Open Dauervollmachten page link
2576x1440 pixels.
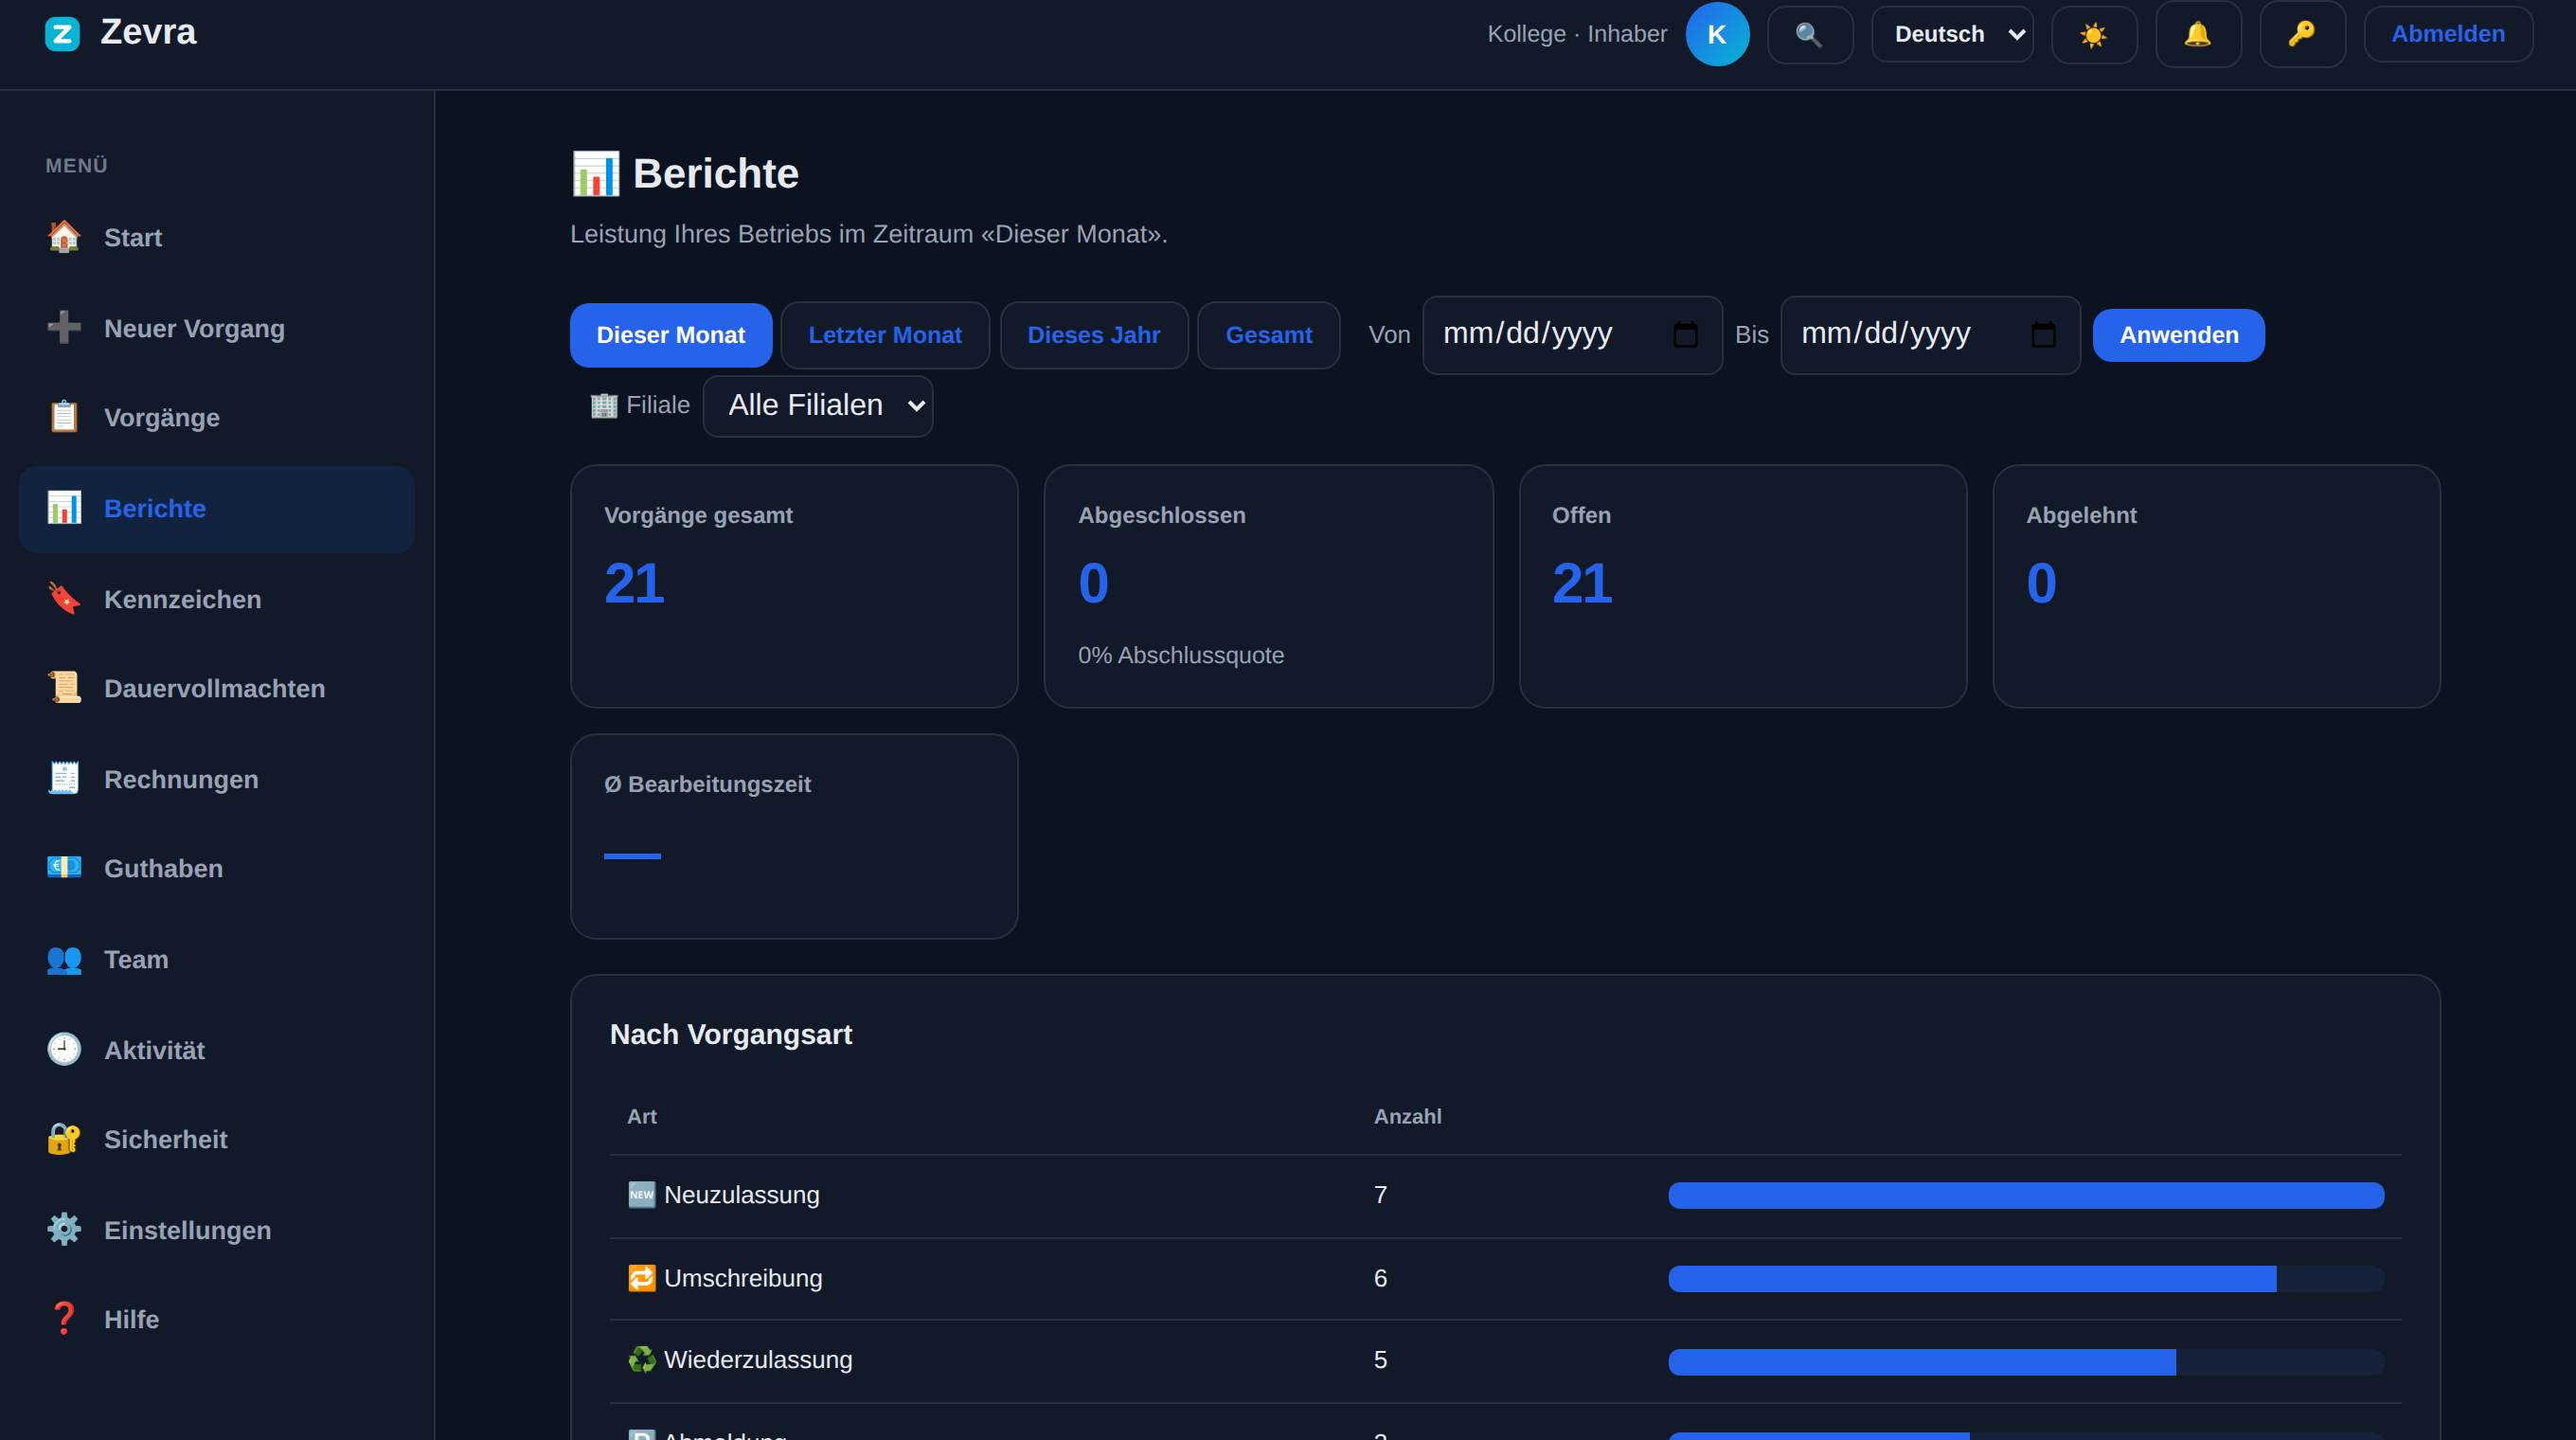pyautogui.click(x=217, y=689)
